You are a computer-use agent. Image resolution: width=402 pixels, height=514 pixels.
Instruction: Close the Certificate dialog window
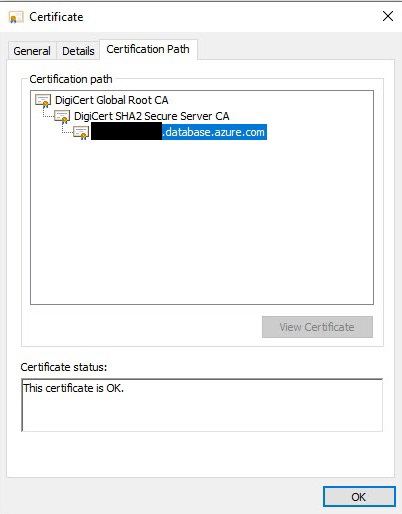click(388, 16)
